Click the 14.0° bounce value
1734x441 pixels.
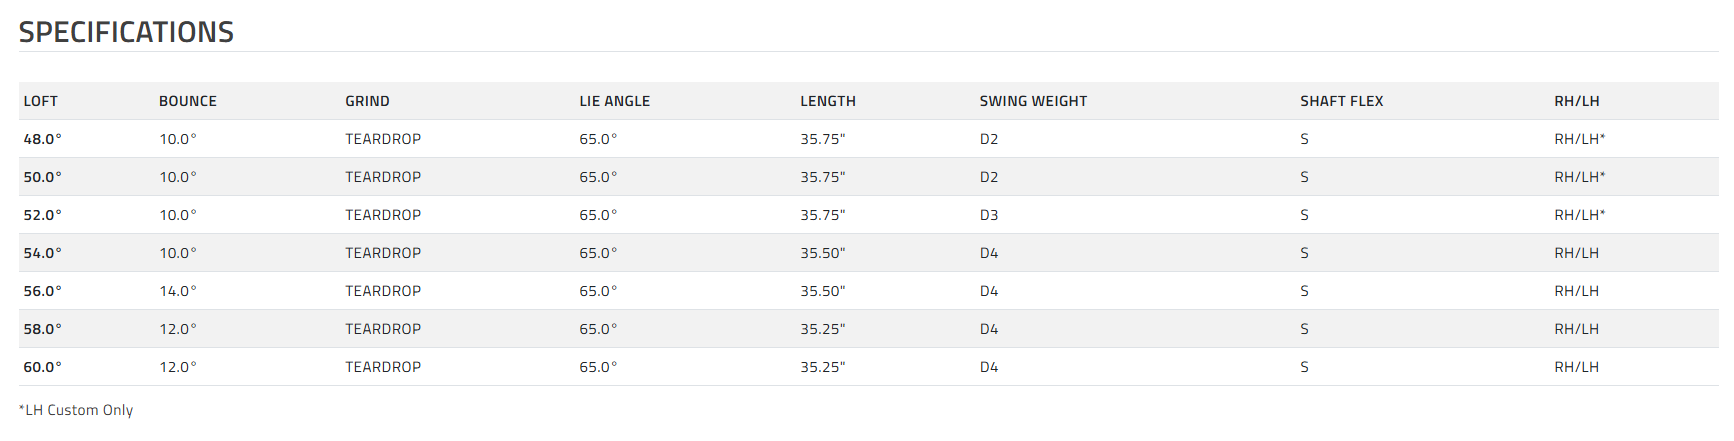(178, 291)
